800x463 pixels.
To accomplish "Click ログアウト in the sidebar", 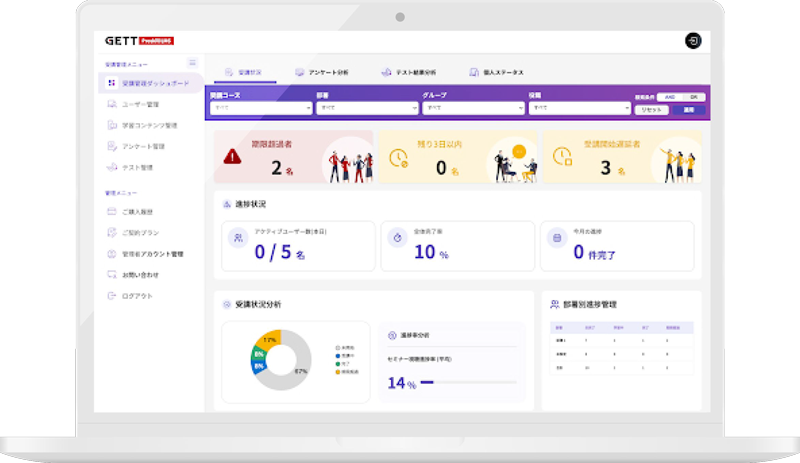I will (x=137, y=296).
